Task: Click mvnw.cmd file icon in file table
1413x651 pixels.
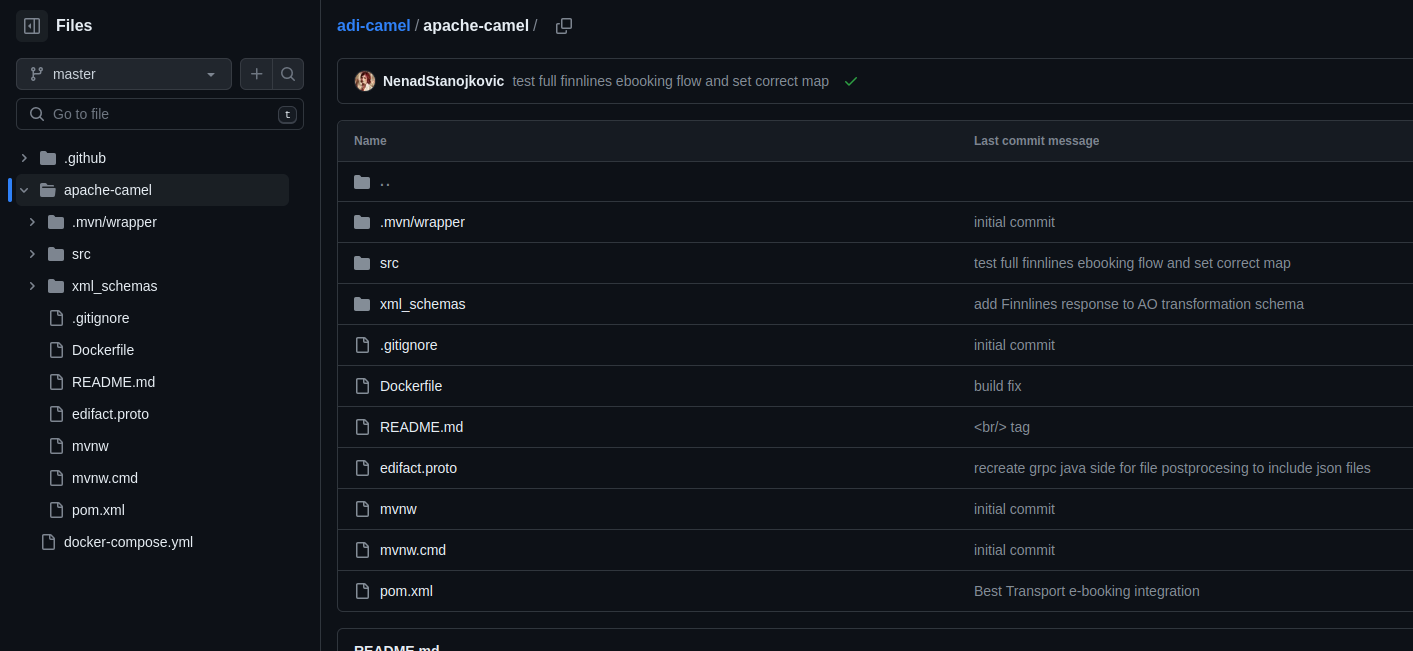Action: pyautogui.click(x=362, y=550)
